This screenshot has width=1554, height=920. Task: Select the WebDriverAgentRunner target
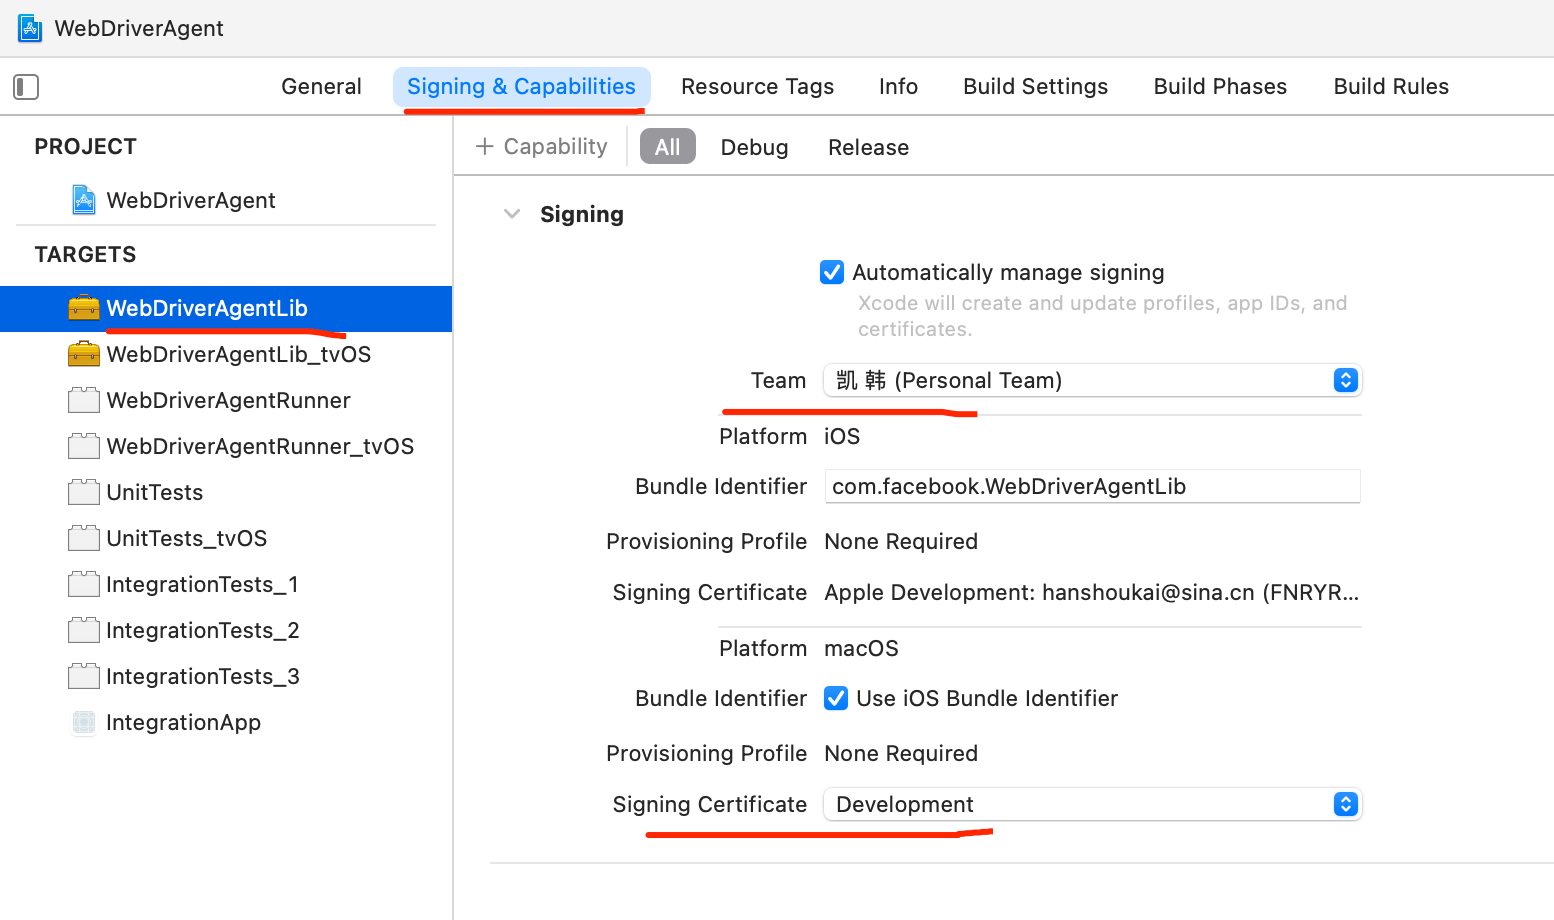point(226,400)
